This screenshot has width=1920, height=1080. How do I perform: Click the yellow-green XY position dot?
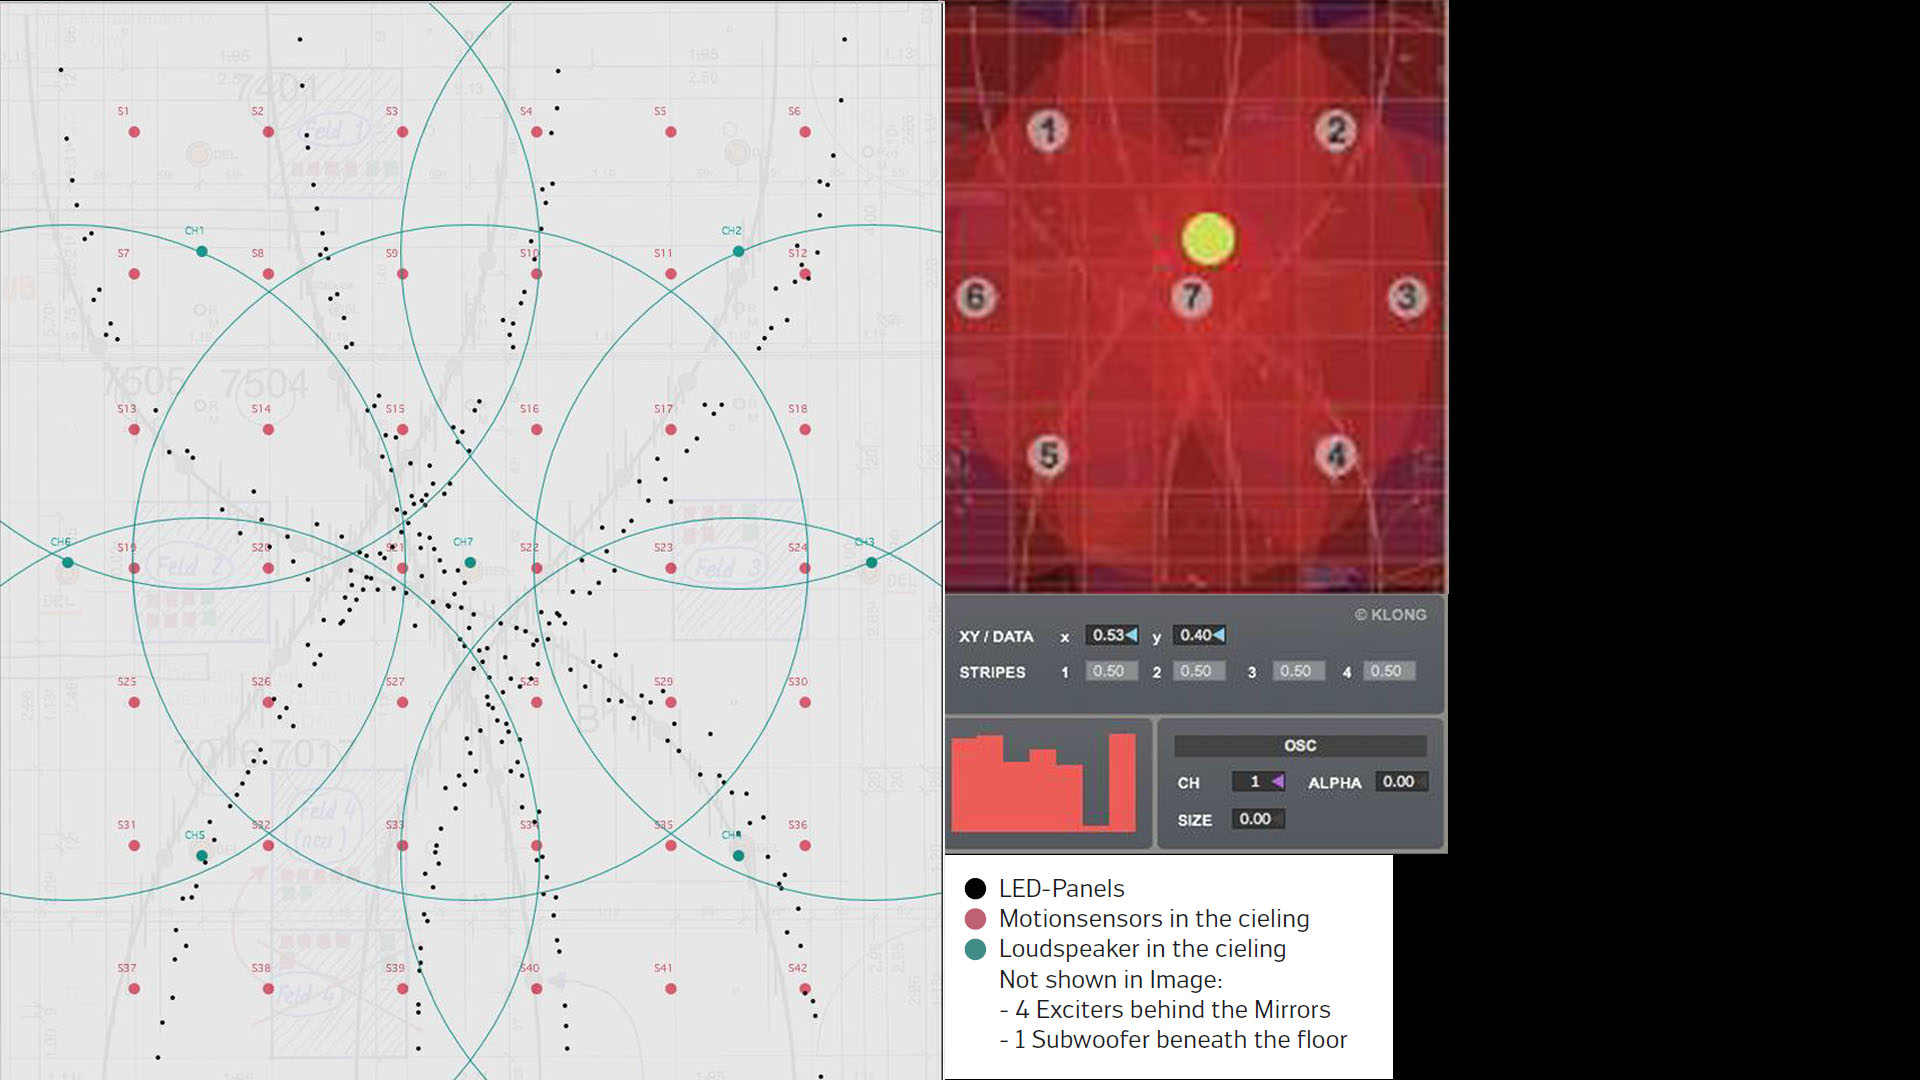pyautogui.click(x=1208, y=239)
